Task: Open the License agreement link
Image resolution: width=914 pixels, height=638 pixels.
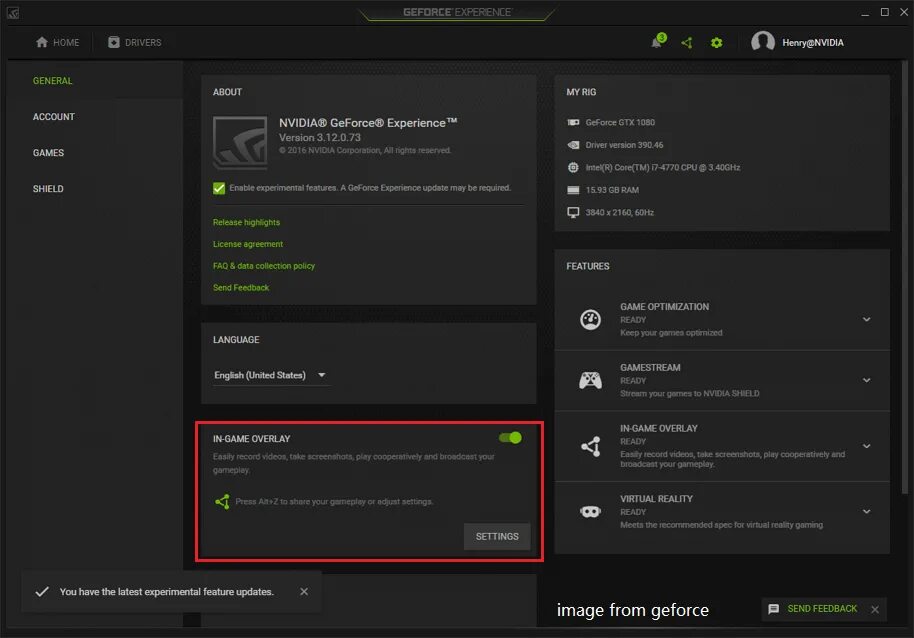Action: [x=247, y=243]
